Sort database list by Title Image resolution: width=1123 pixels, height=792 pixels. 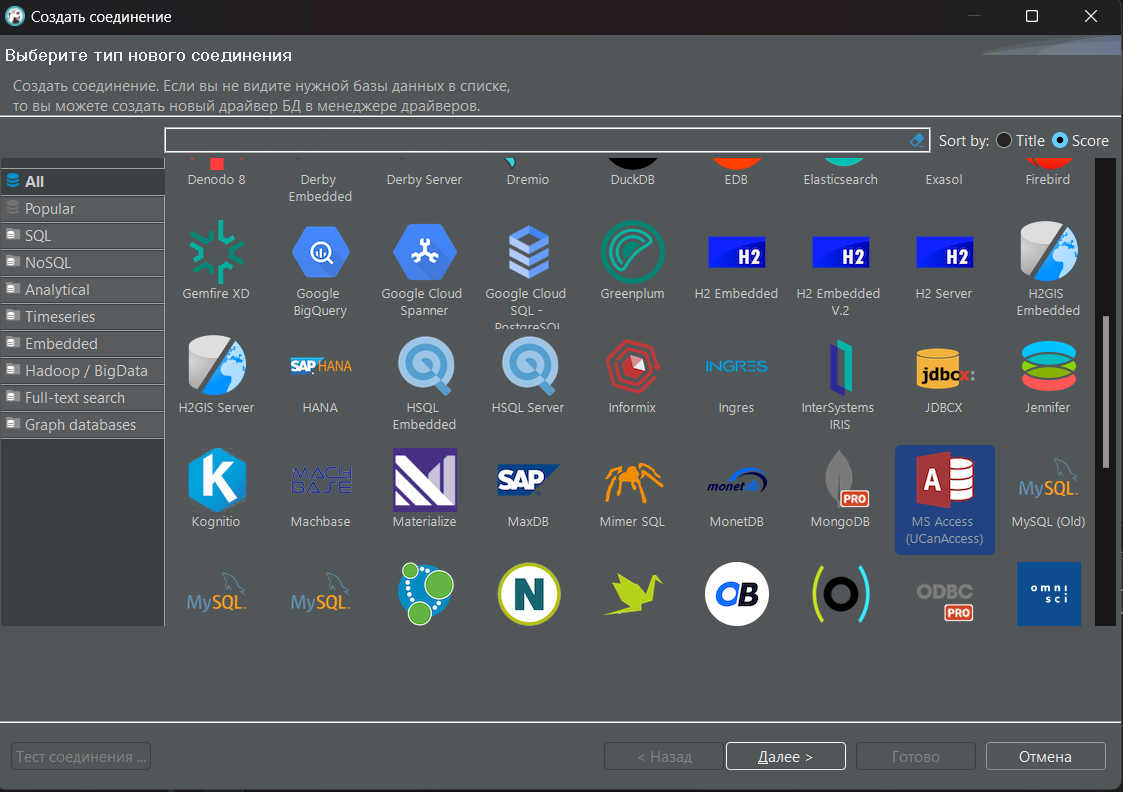[1021, 140]
